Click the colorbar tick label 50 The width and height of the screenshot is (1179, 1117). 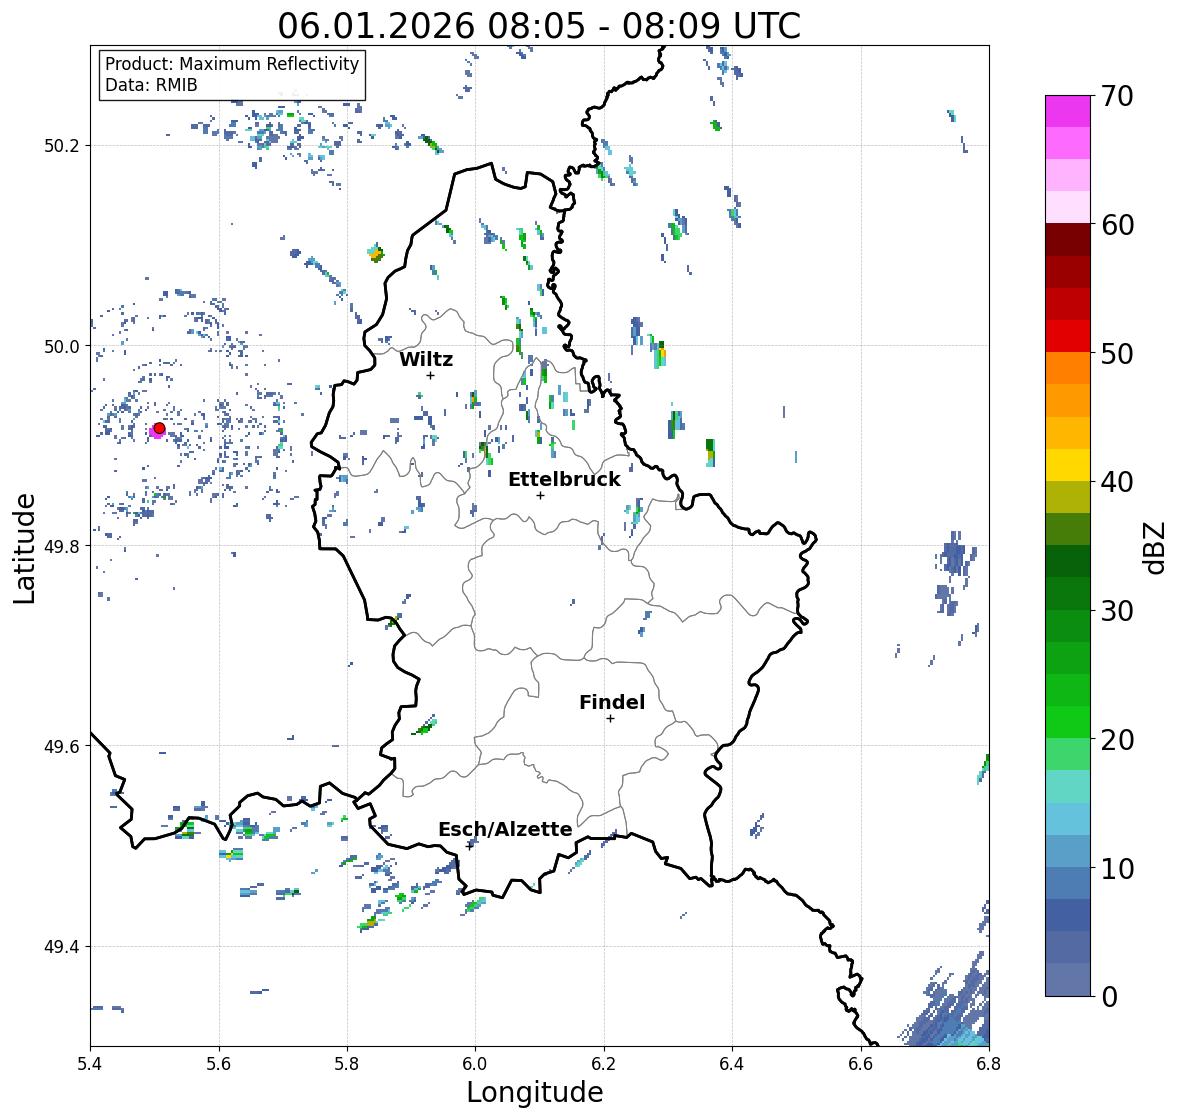click(x=1117, y=353)
